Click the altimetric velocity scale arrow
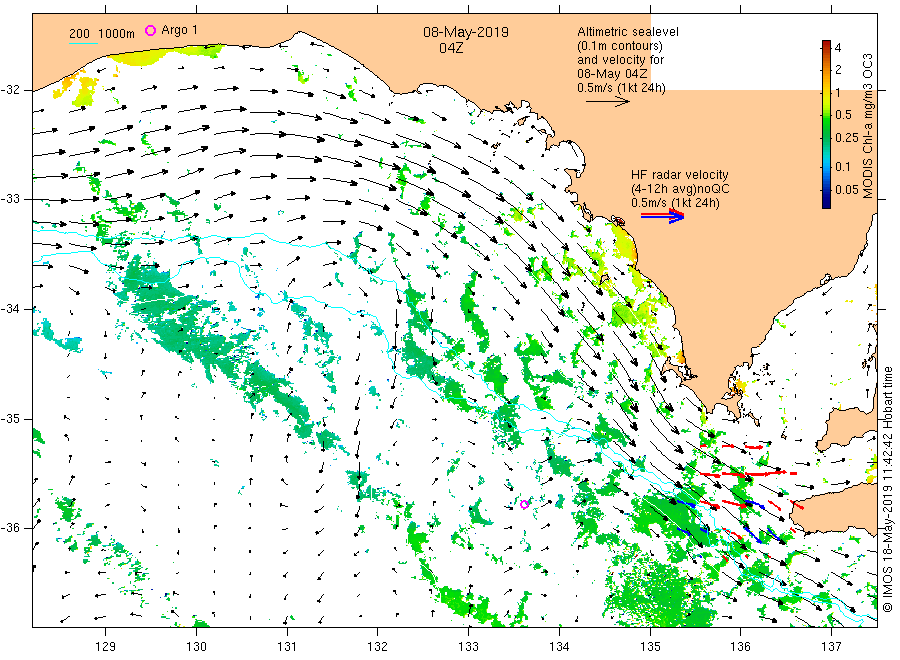 tap(608, 102)
